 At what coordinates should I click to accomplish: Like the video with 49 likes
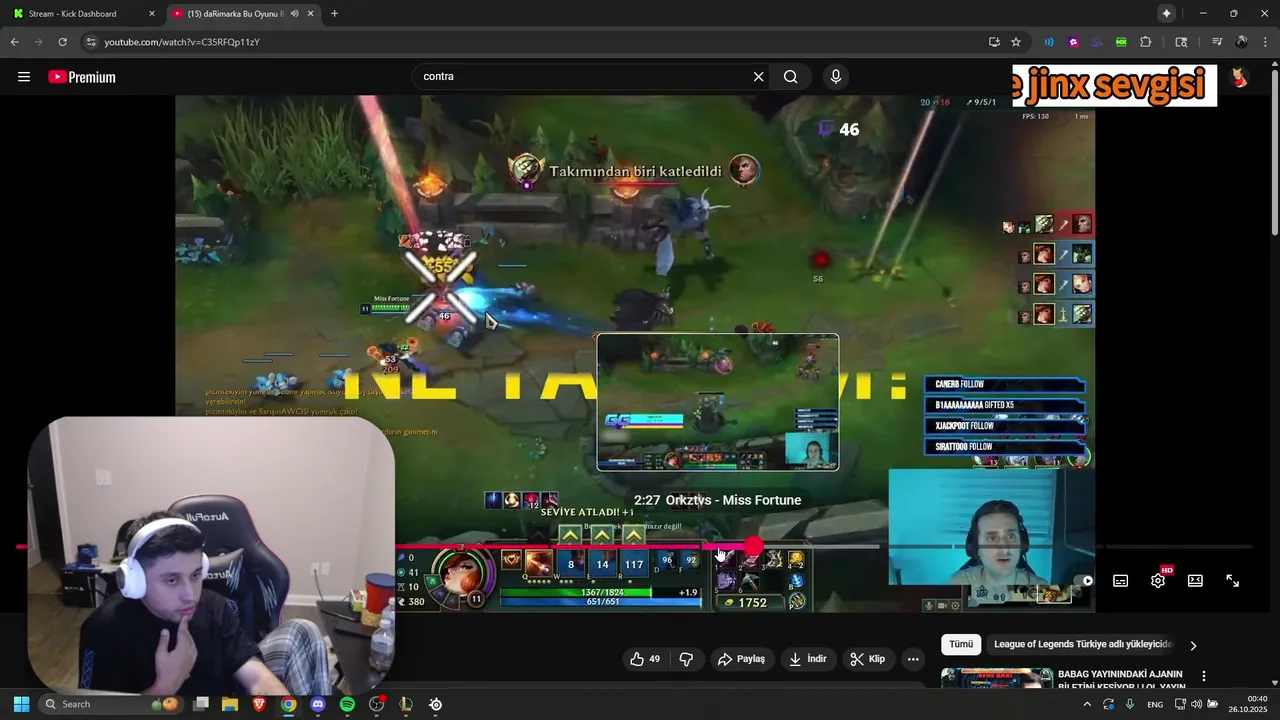[x=645, y=659]
